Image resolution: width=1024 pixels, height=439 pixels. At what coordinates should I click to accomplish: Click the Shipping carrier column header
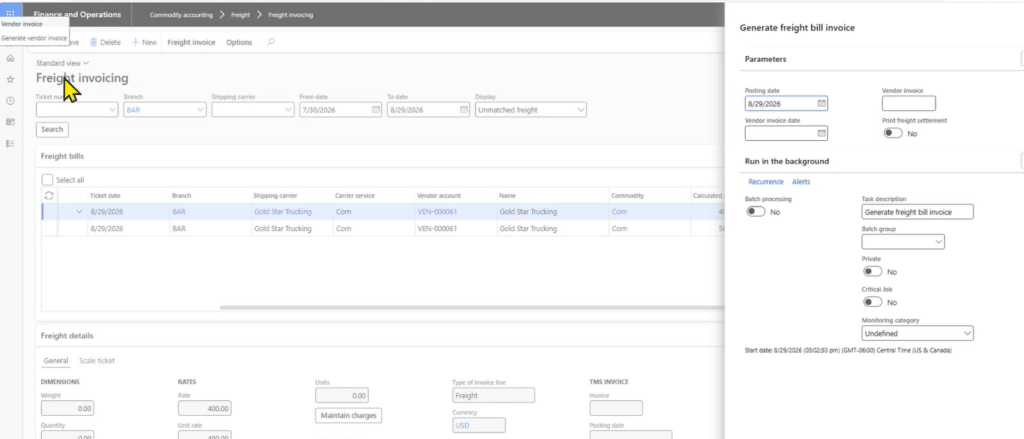click(x=275, y=195)
